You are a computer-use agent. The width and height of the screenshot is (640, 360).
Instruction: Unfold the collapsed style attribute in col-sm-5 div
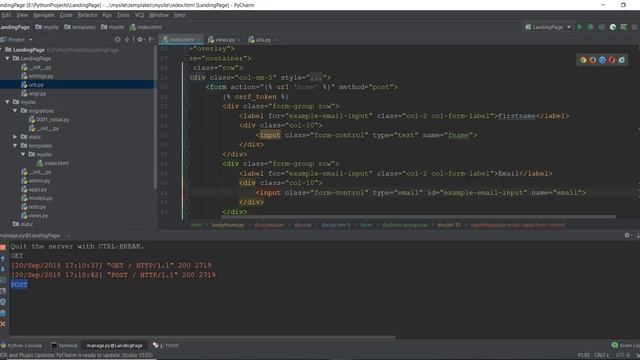tap(316, 77)
